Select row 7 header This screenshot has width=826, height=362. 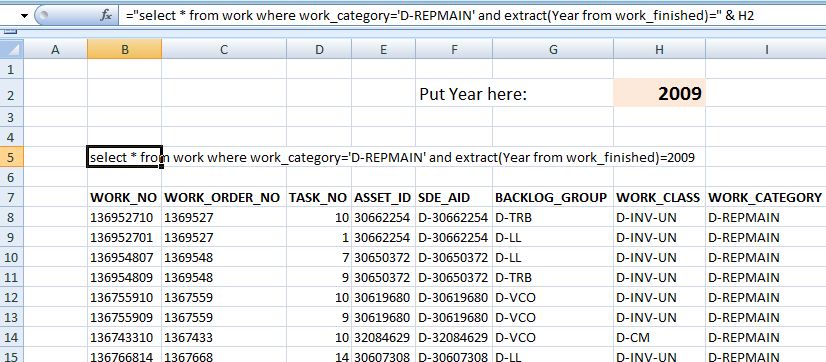pyautogui.click(x=13, y=197)
